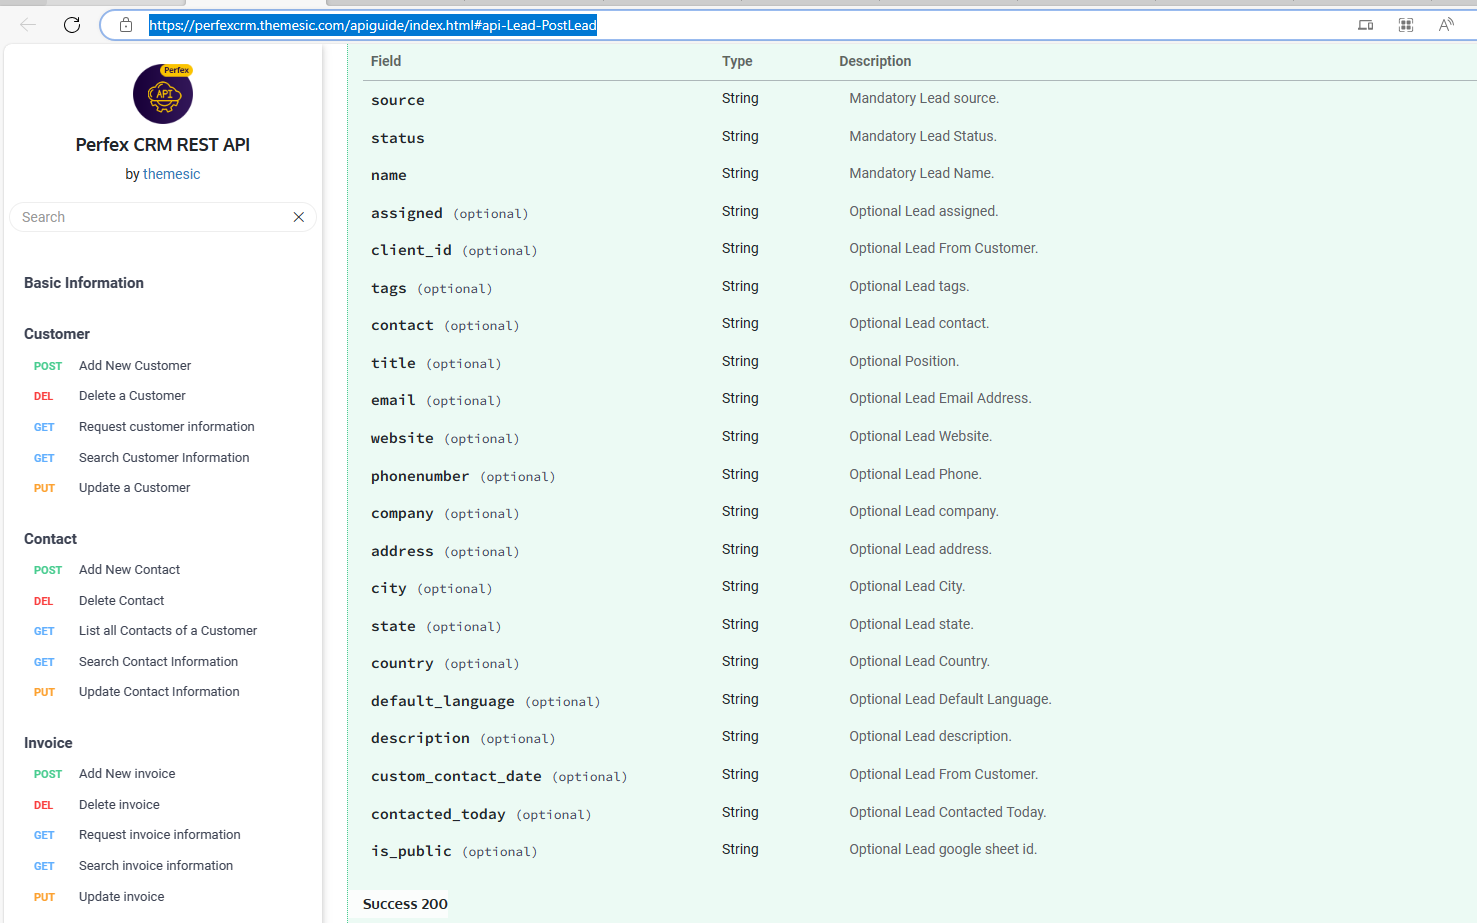Click the 'tags' field name
This screenshot has width=1477, height=923.
click(x=389, y=288)
